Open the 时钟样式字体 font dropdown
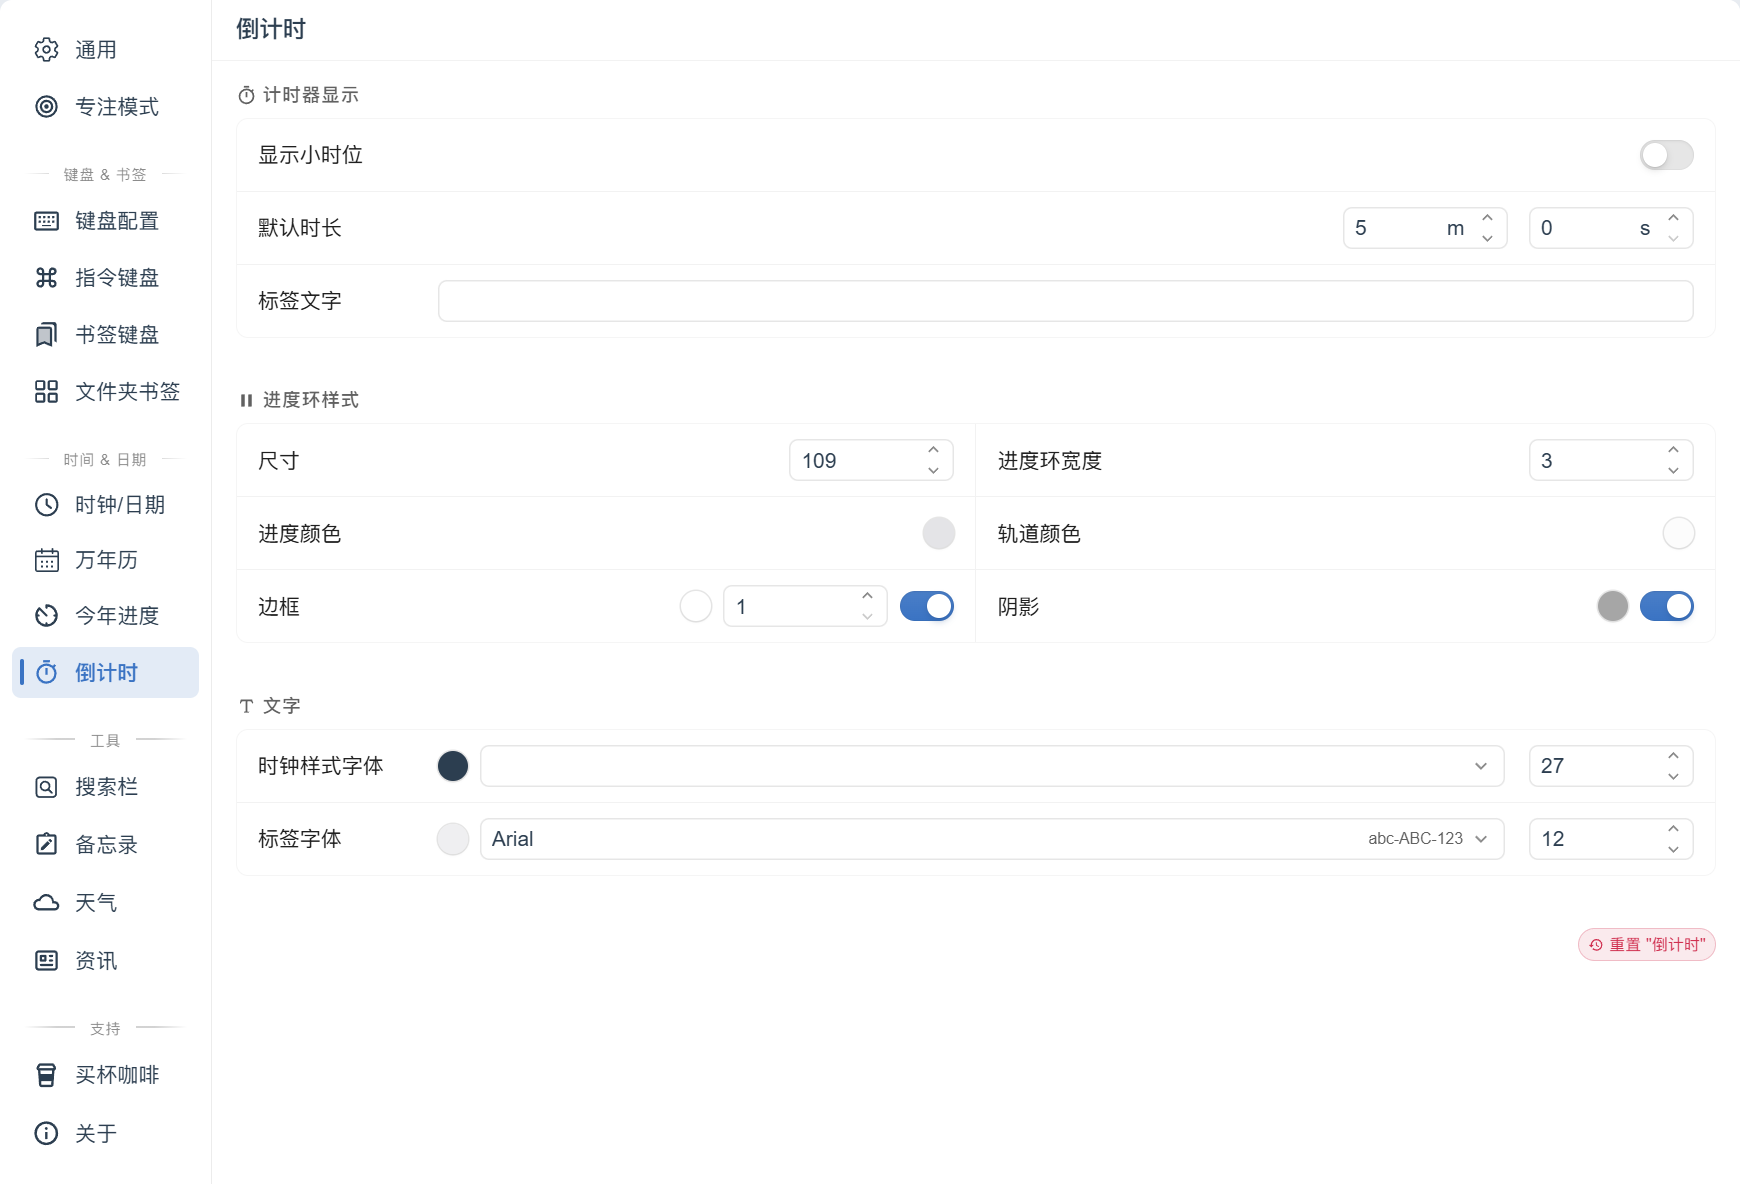The height and width of the screenshot is (1184, 1740). click(x=992, y=766)
